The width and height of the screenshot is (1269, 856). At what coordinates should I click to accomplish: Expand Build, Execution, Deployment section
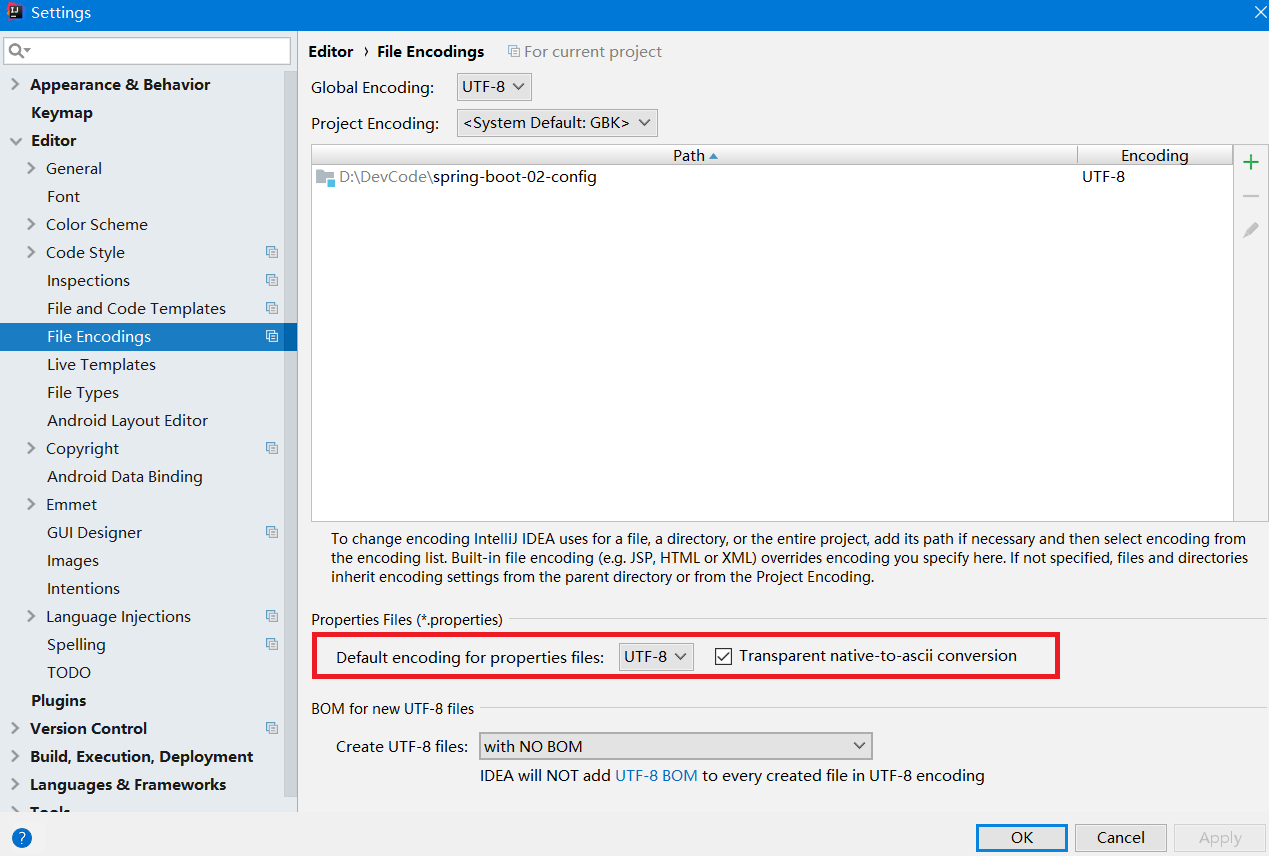click(15, 757)
